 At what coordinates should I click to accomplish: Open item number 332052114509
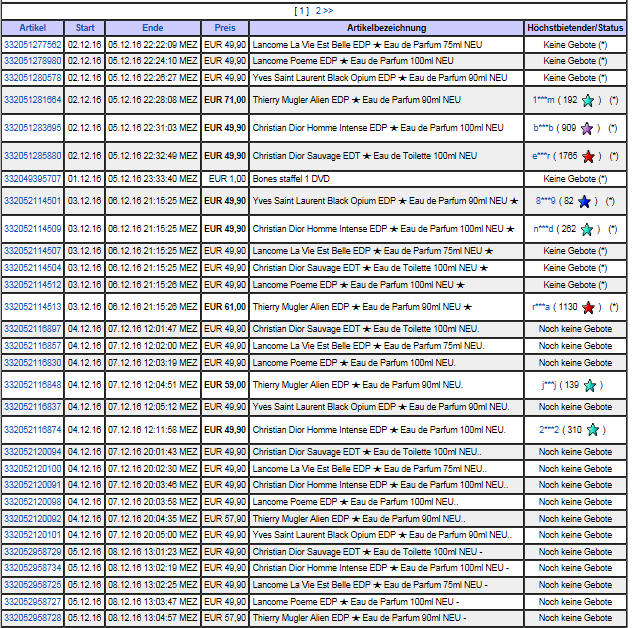(33, 229)
